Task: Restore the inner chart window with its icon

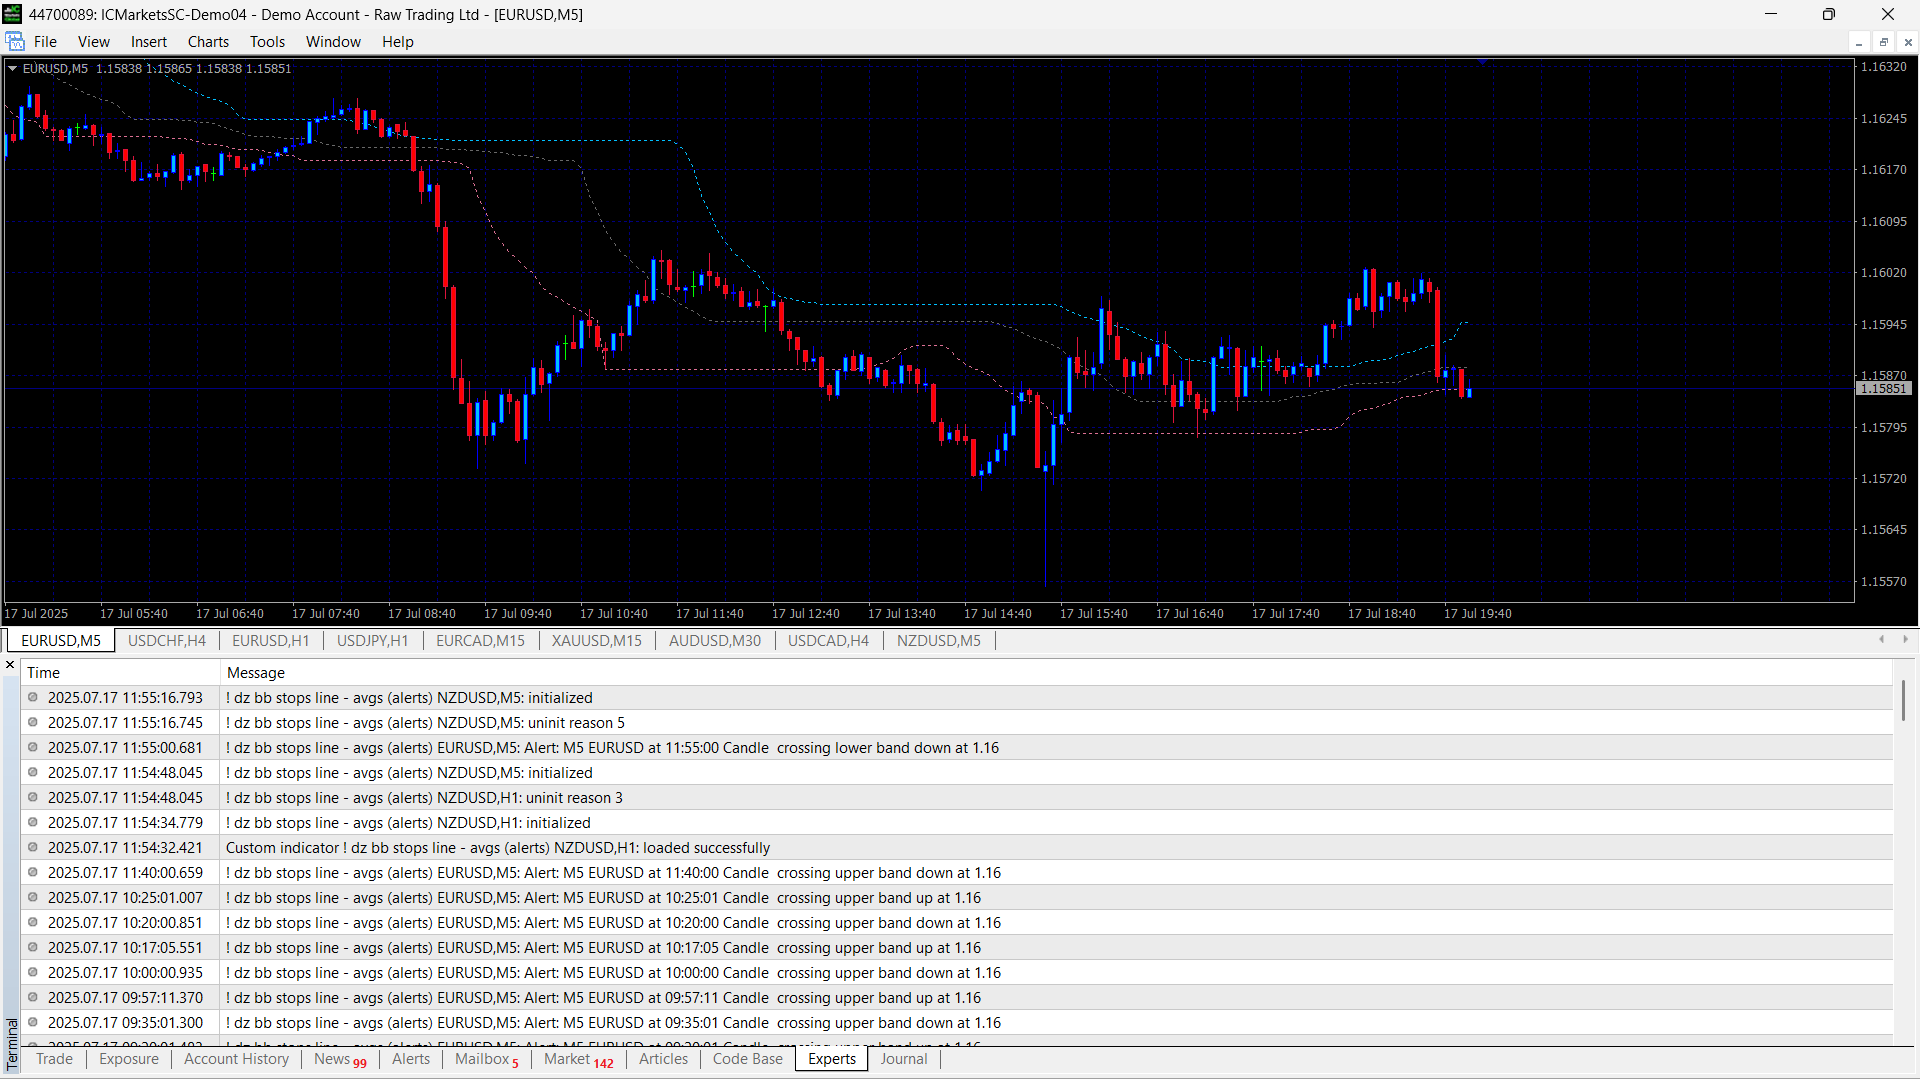Action: click(x=1883, y=42)
